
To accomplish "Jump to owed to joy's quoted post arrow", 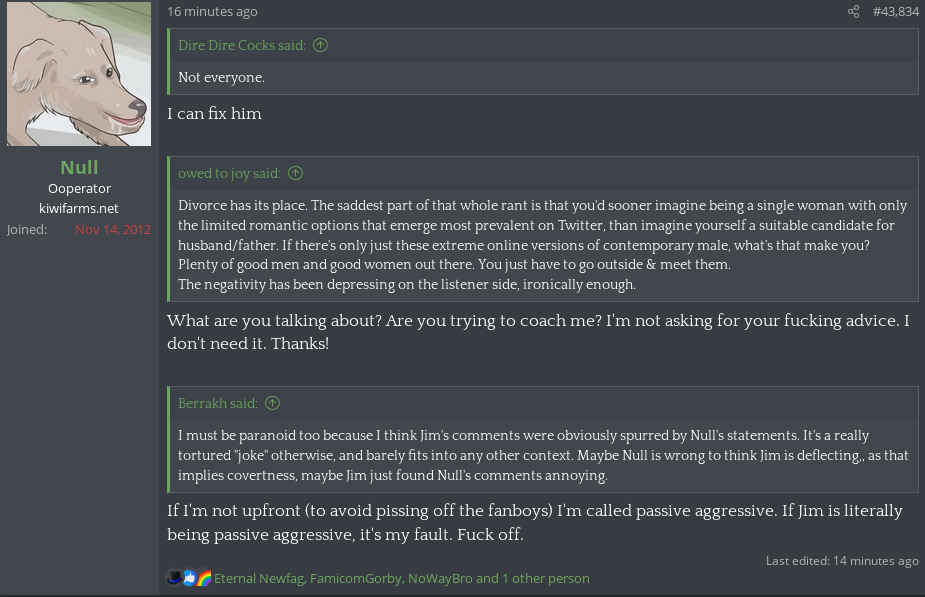I will click(x=295, y=173).
